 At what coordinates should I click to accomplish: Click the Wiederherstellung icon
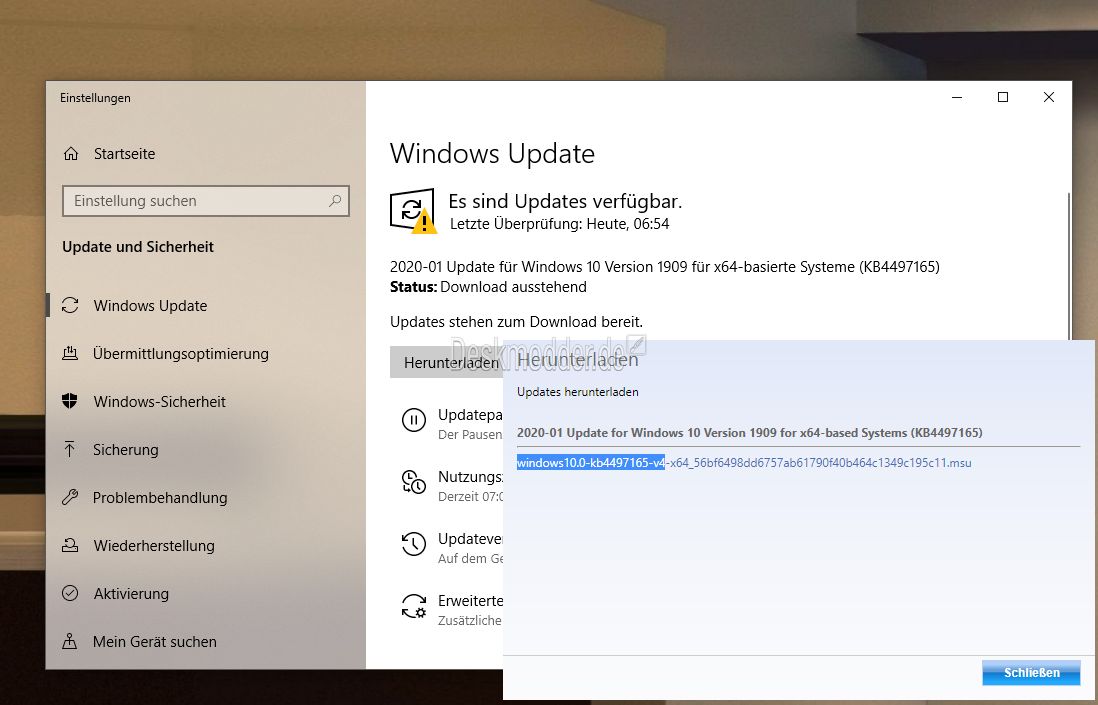coord(70,545)
